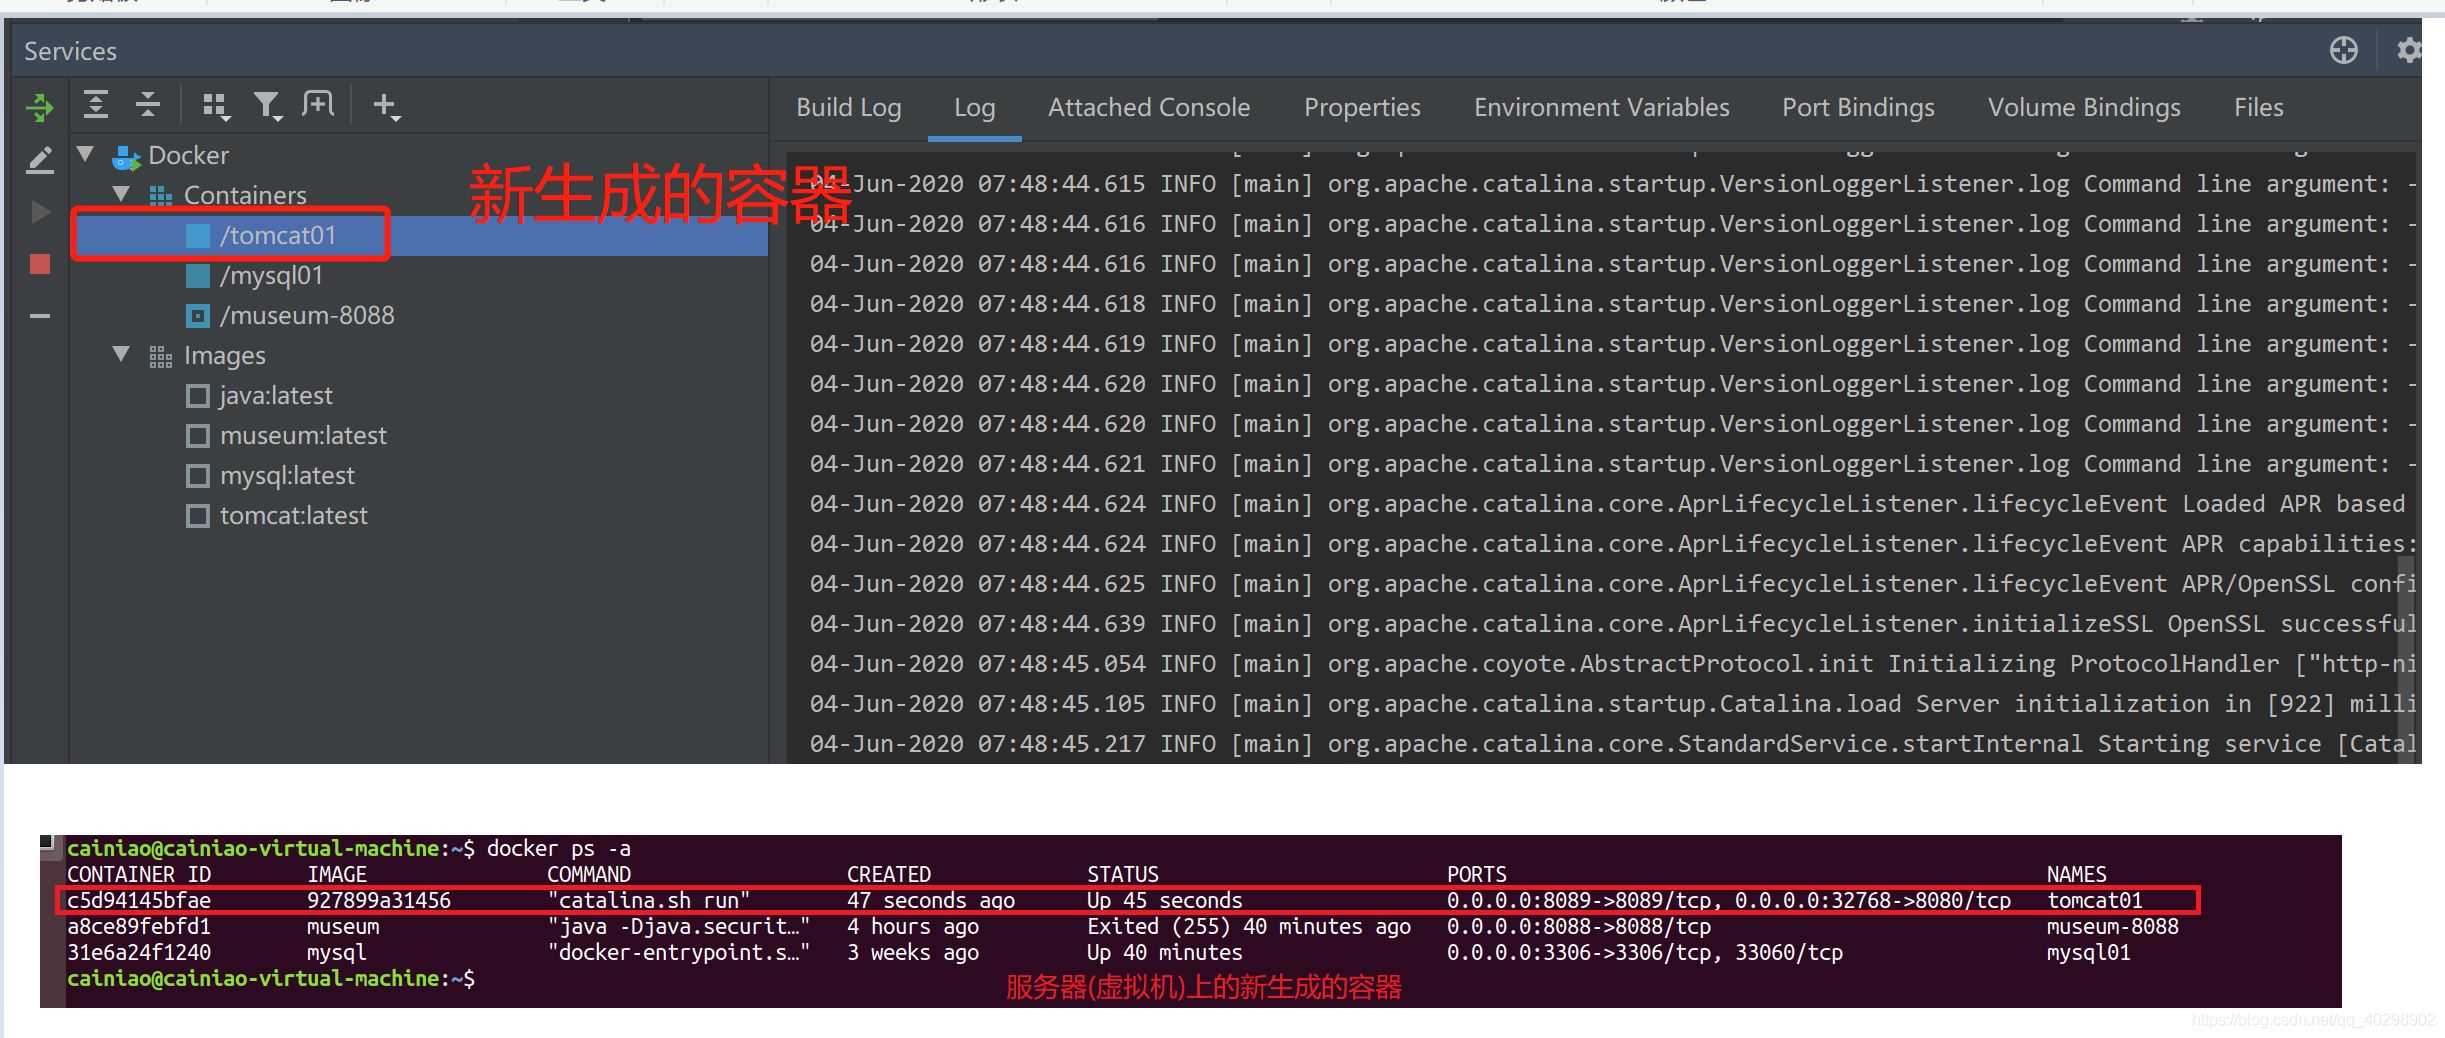The width and height of the screenshot is (2445, 1038).
Task: Open the Port Bindings tab
Action: 1857,107
